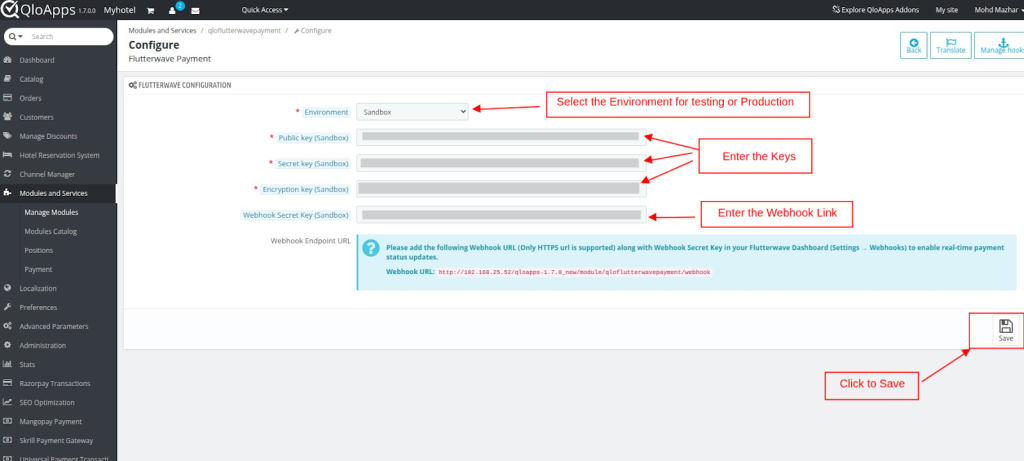
Task: Click Modules and Services breadcrumb
Action: tap(163, 31)
